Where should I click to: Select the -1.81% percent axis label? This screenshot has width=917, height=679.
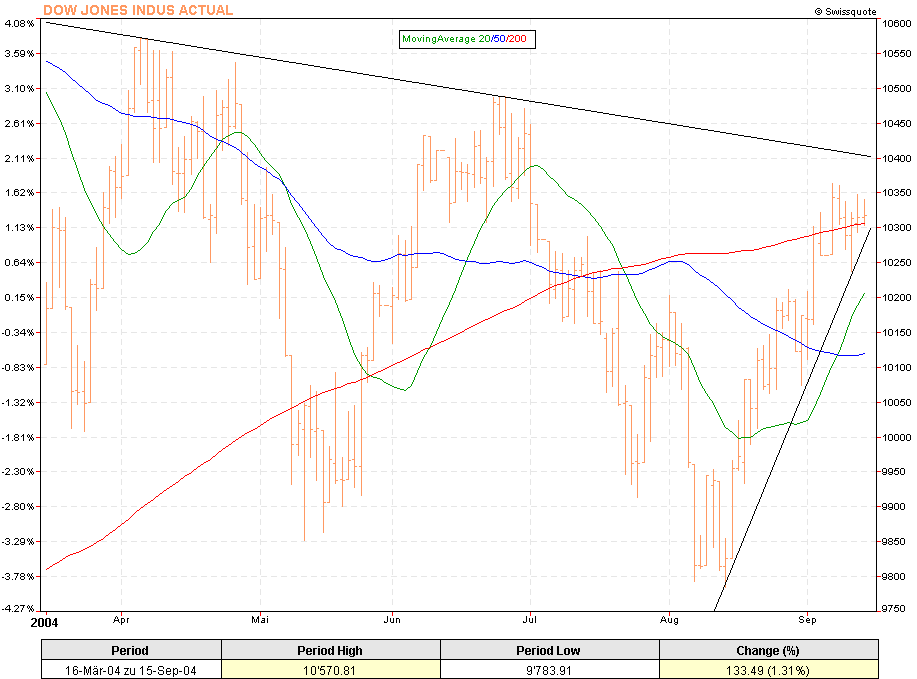(x=18, y=437)
